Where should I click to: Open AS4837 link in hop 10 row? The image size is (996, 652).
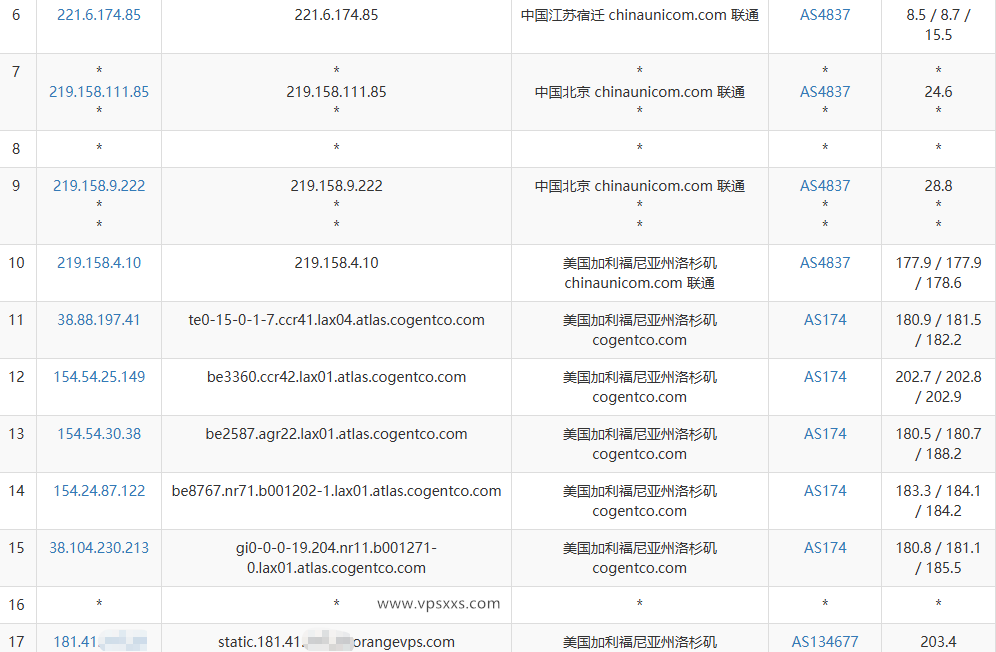(824, 262)
